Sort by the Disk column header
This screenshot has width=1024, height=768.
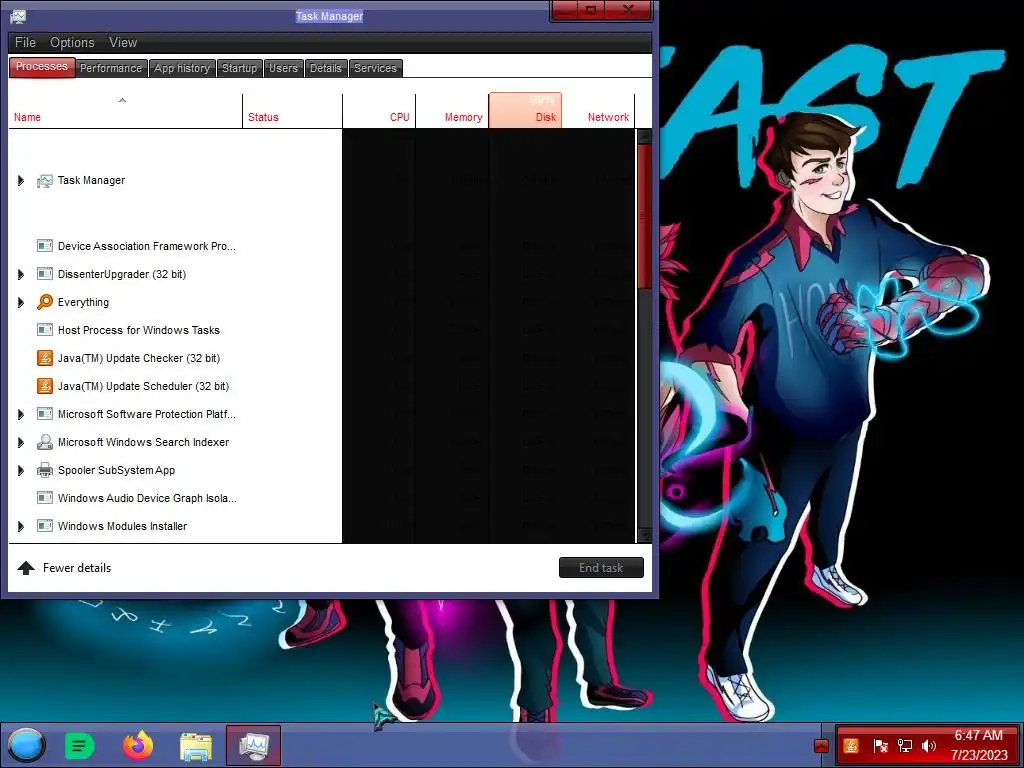click(525, 110)
